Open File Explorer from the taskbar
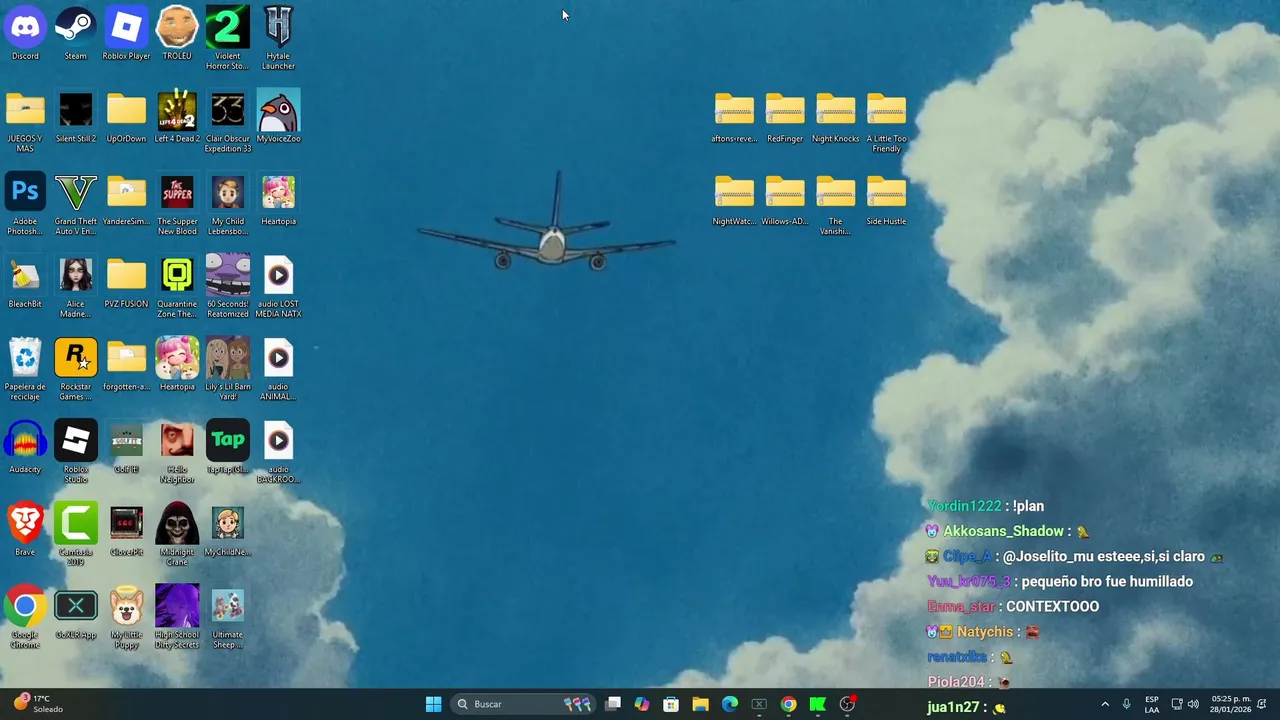The width and height of the screenshot is (1280, 720). pyautogui.click(x=700, y=704)
